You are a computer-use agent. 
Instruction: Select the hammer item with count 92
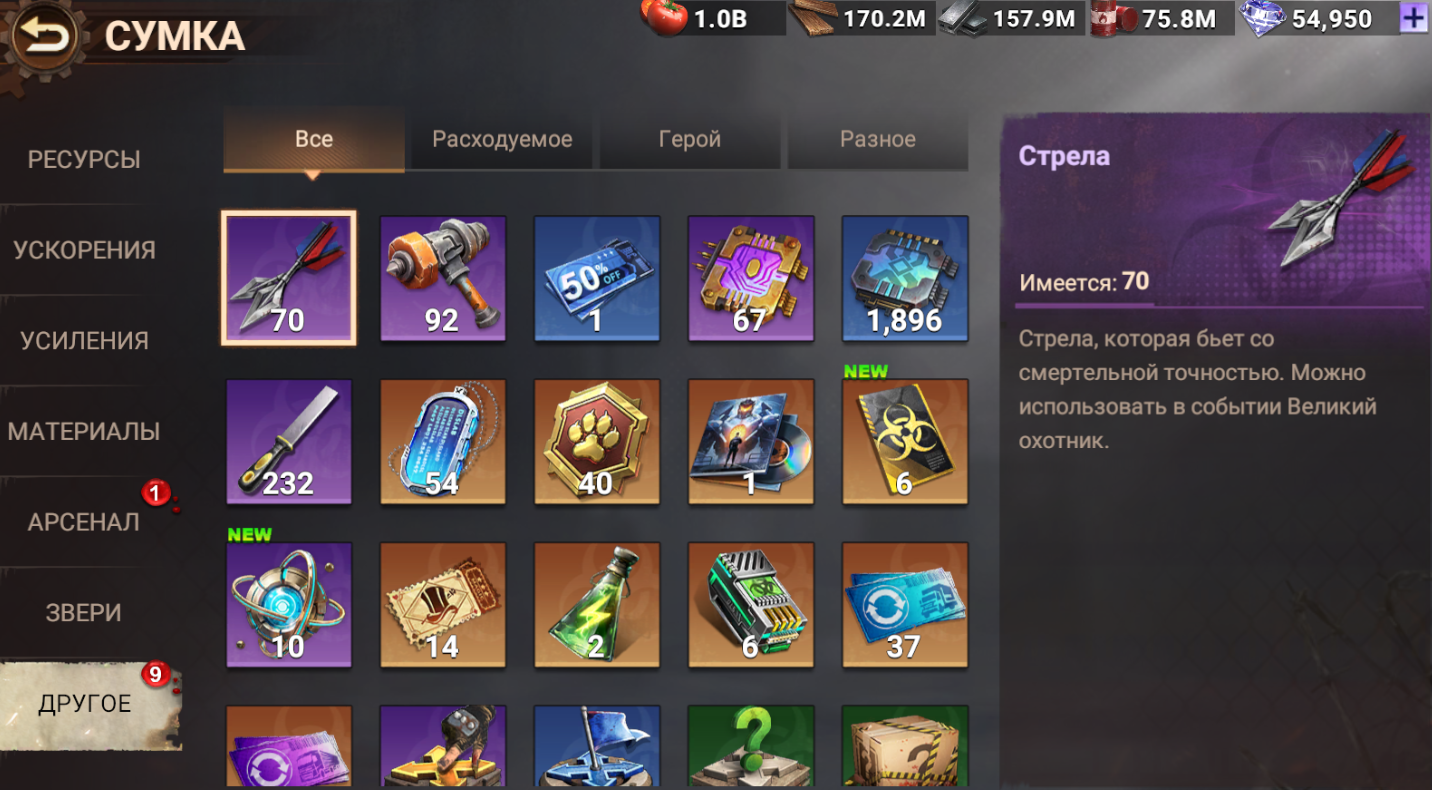(x=443, y=278)
